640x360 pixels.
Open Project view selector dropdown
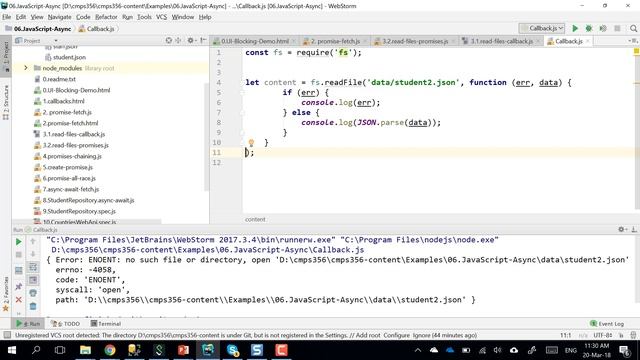point(56,41)
